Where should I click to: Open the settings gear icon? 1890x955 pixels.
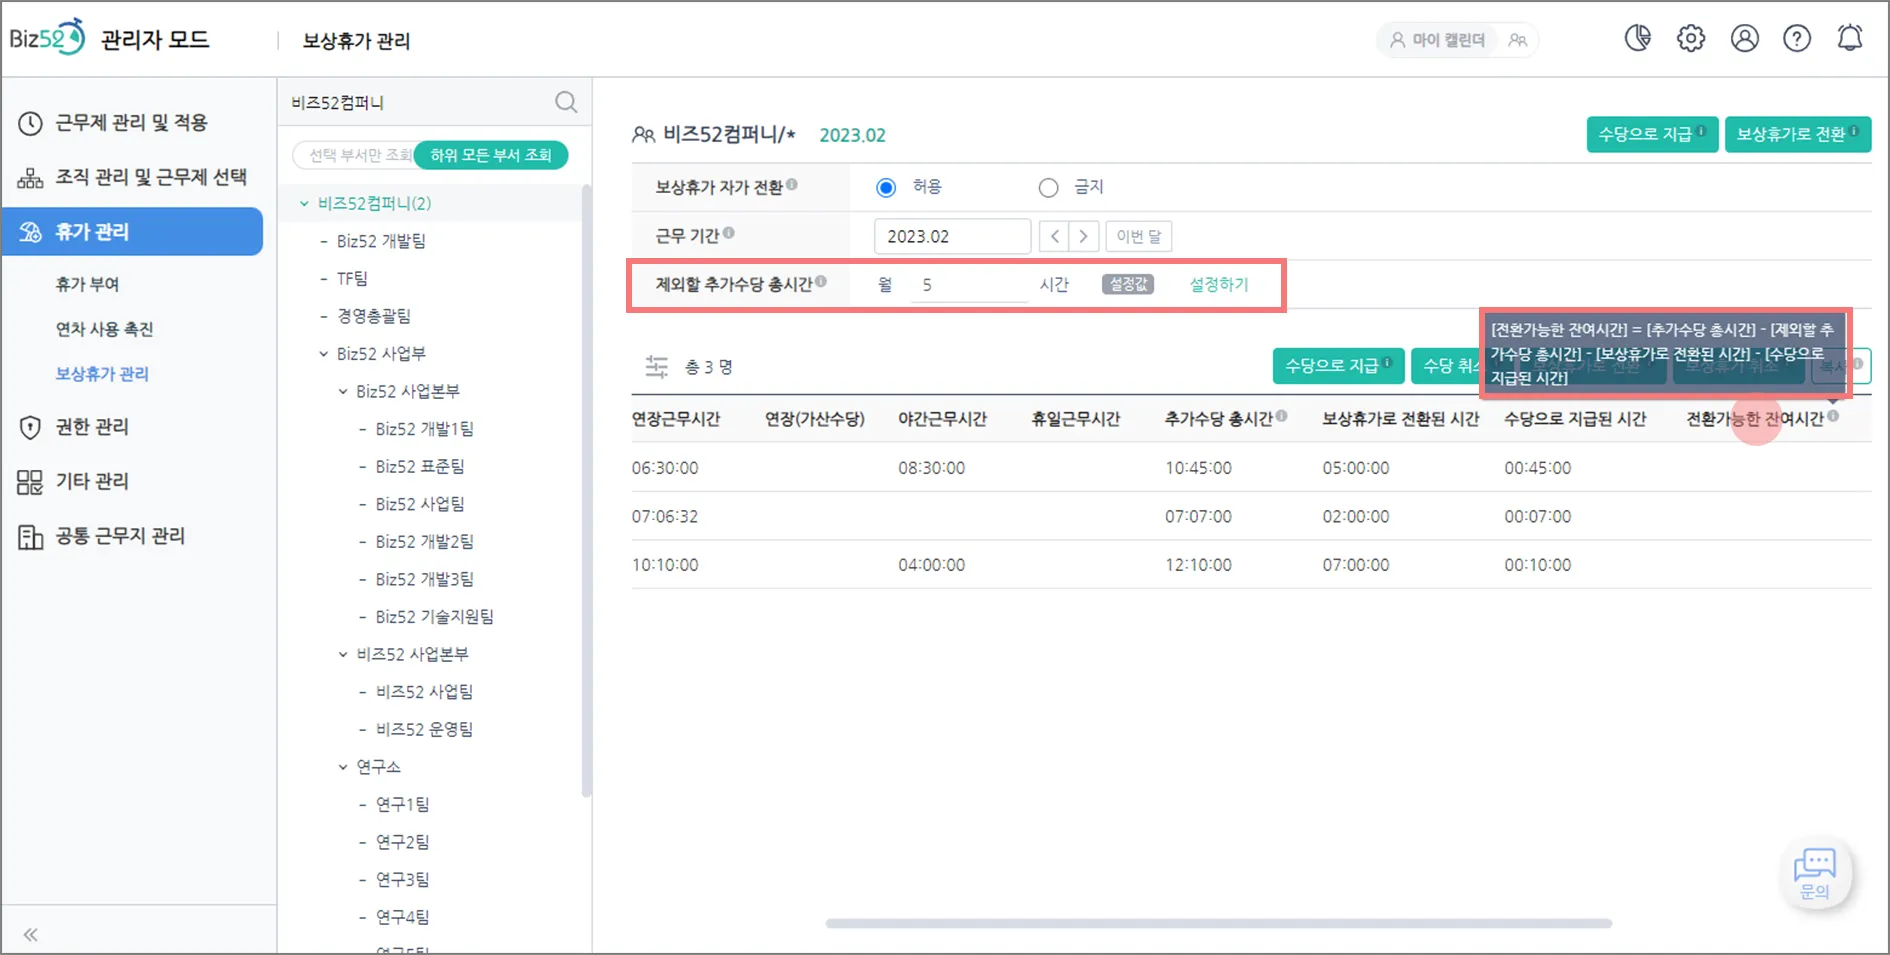pyautogui.click(x=1691, y=38)
